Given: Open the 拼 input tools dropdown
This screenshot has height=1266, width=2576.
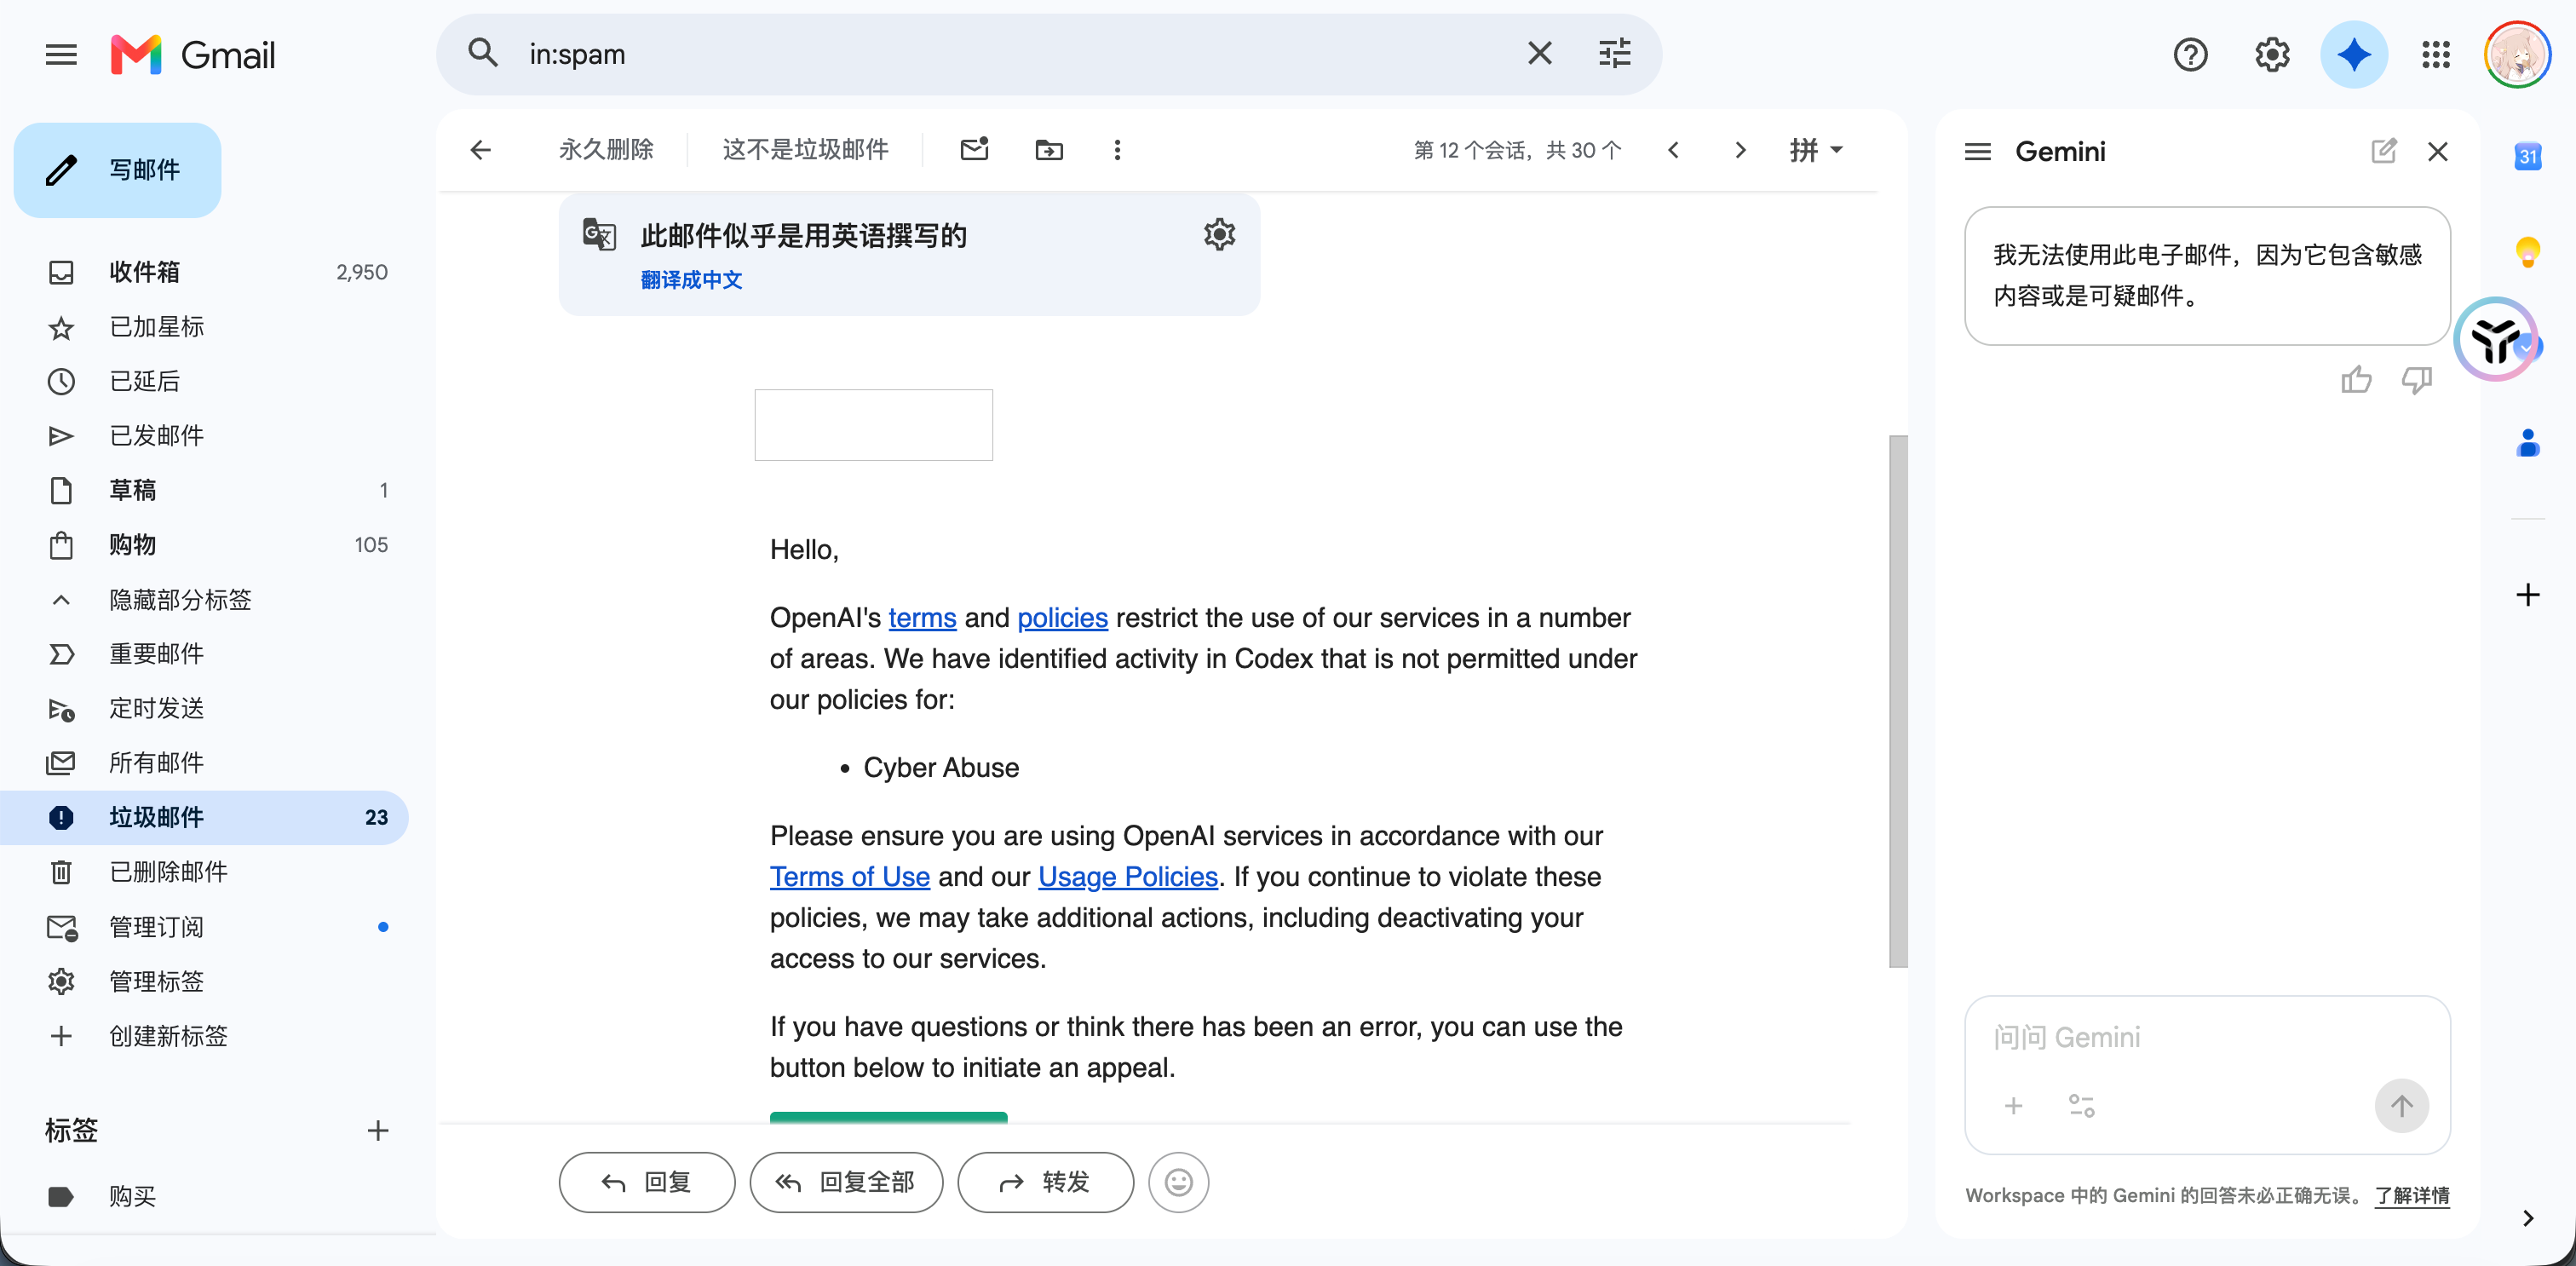Looking at the screenshot, I should tap(1816, 150).
